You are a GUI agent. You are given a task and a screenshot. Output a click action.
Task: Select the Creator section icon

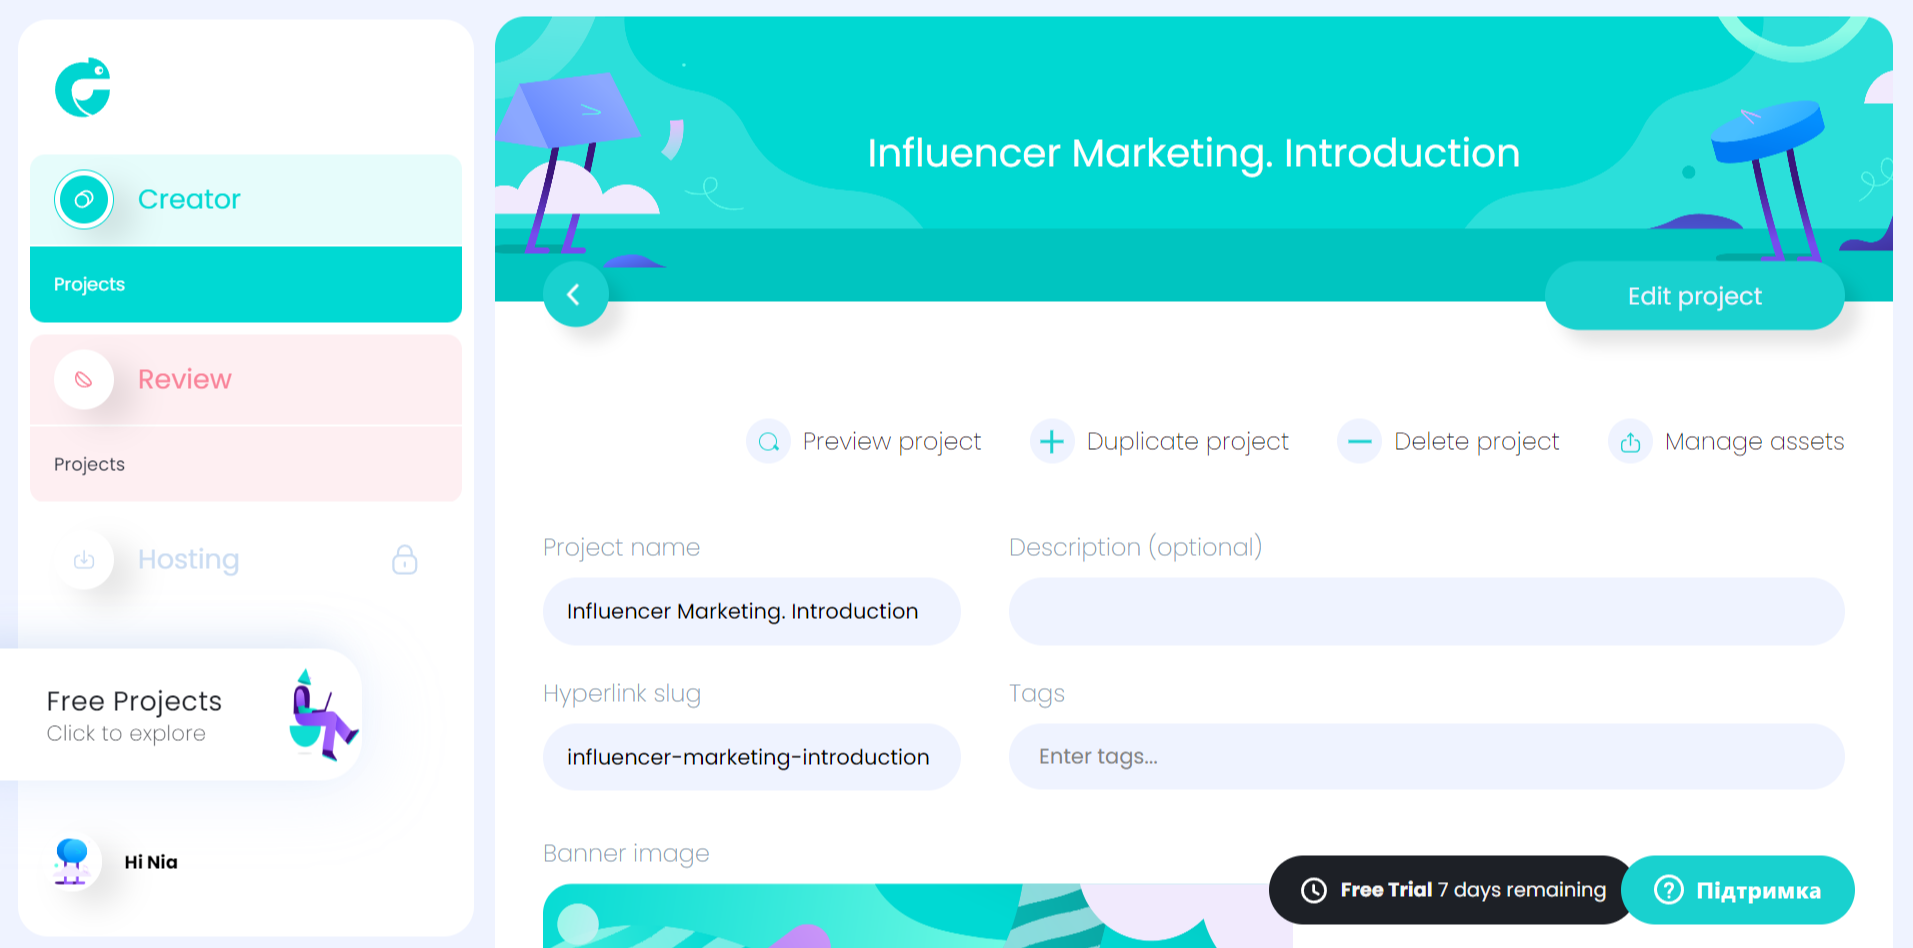[84, 199]
